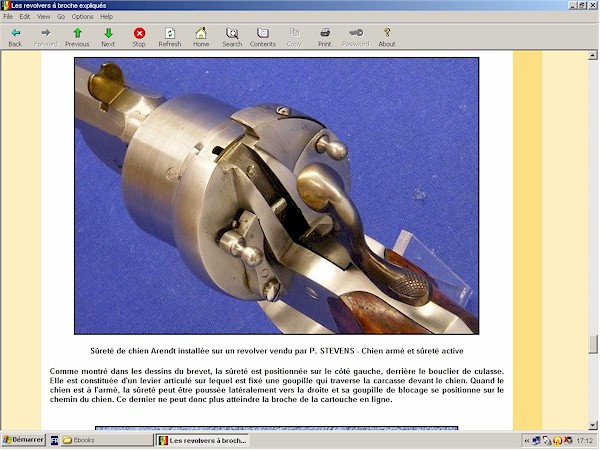Advance with the Next green arrow
The height and width of the screenshot is (450, 600).
(x=108, y=37)
